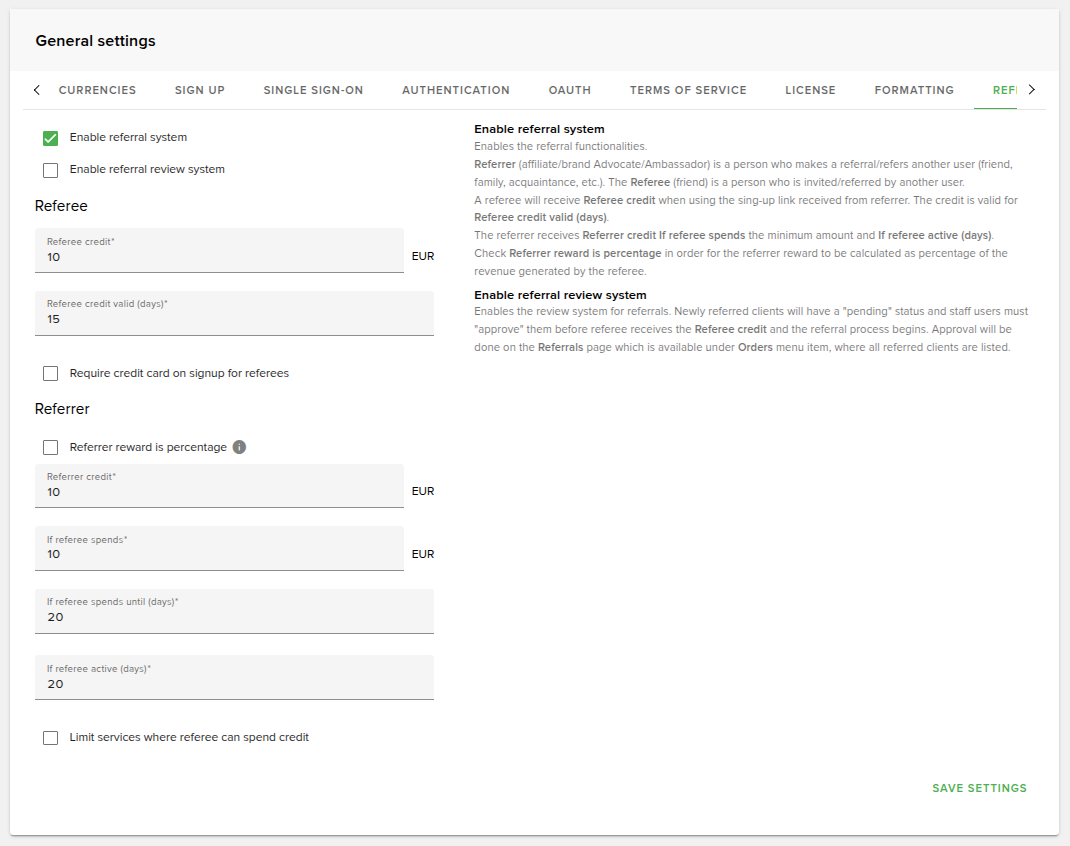Enable referral review system checkbox

coord(51,170)
